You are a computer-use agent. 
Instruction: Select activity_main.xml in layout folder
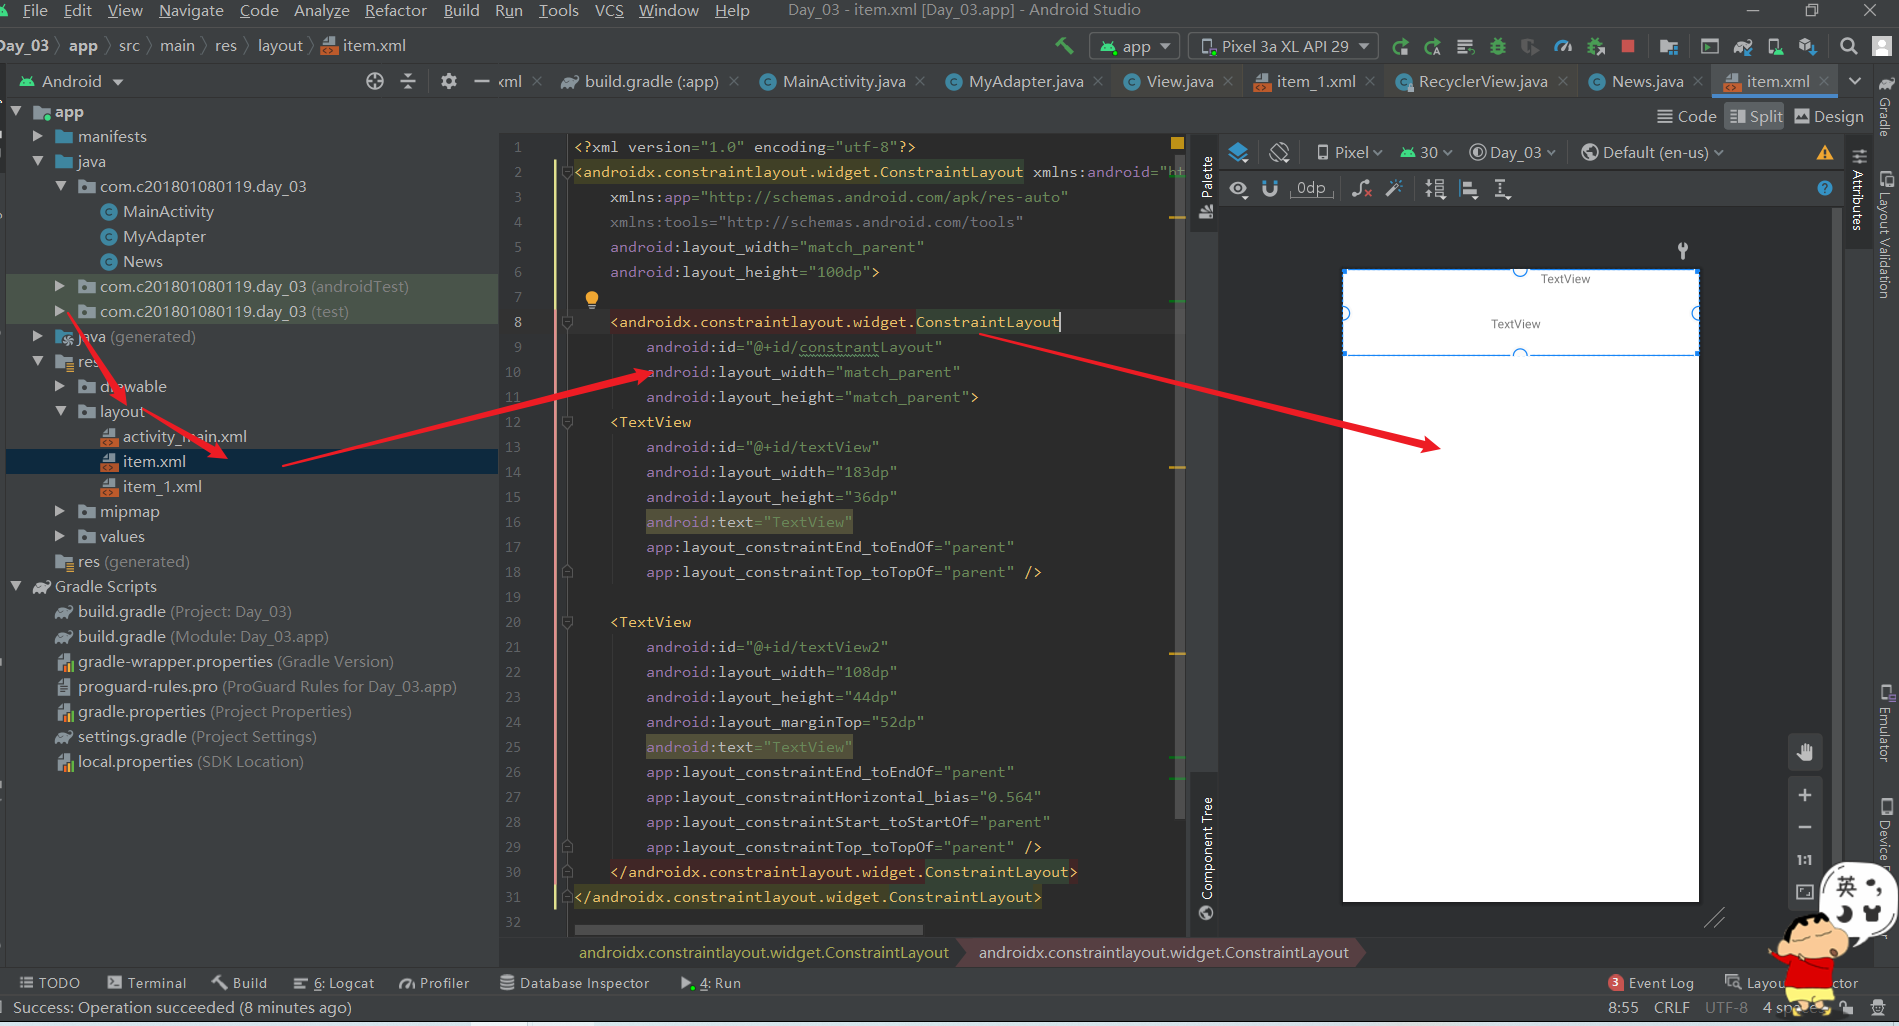[184, 436]
